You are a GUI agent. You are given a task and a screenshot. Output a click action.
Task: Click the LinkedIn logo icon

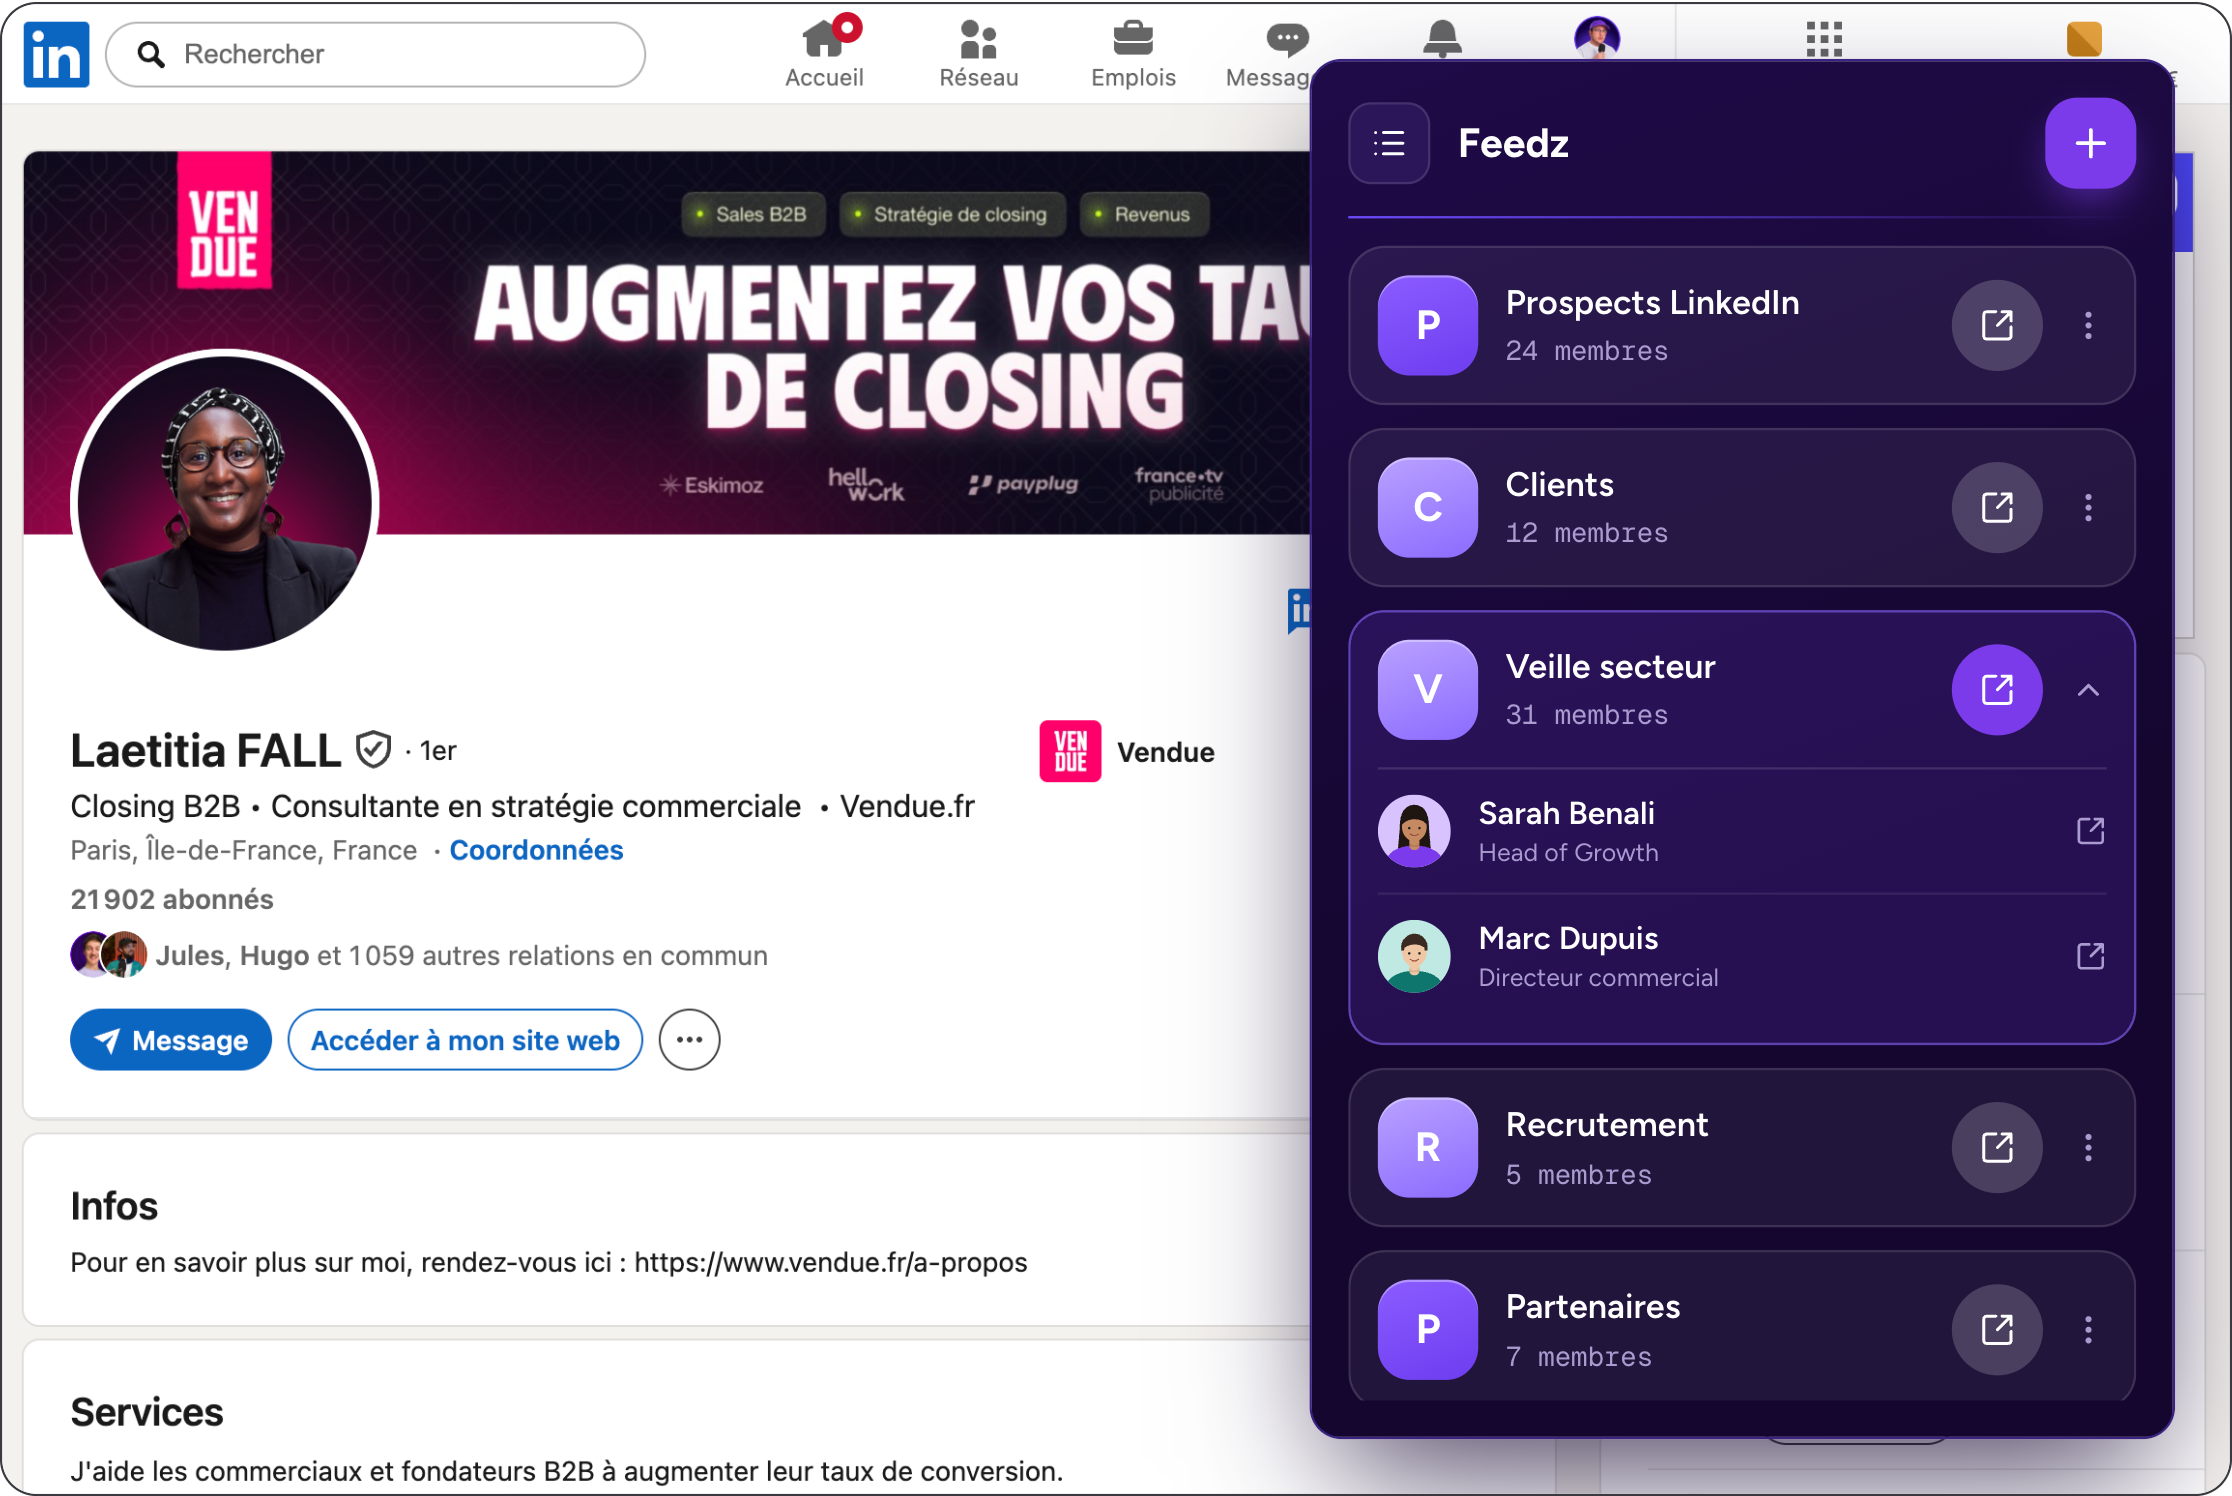(56, 54)
